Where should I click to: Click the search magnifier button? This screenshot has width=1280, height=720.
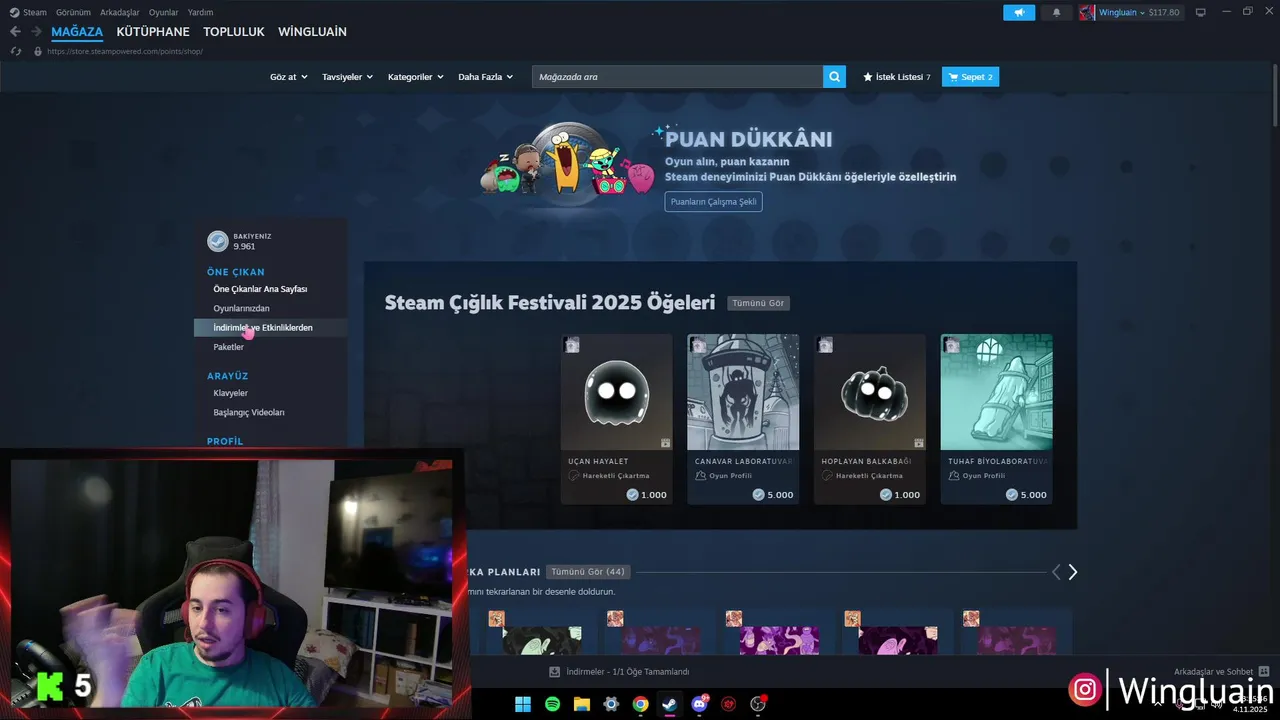point(834,77)
